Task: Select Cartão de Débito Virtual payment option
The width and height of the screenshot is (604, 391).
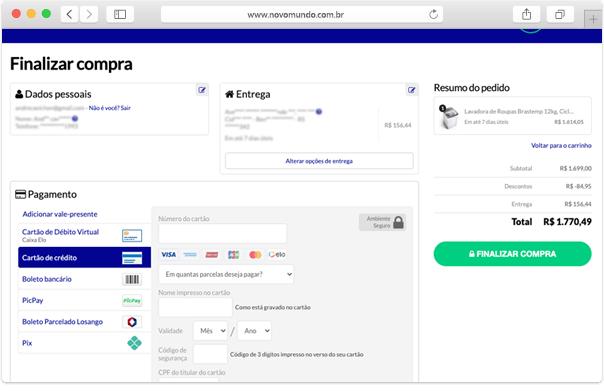Action: tap(84, 235)
